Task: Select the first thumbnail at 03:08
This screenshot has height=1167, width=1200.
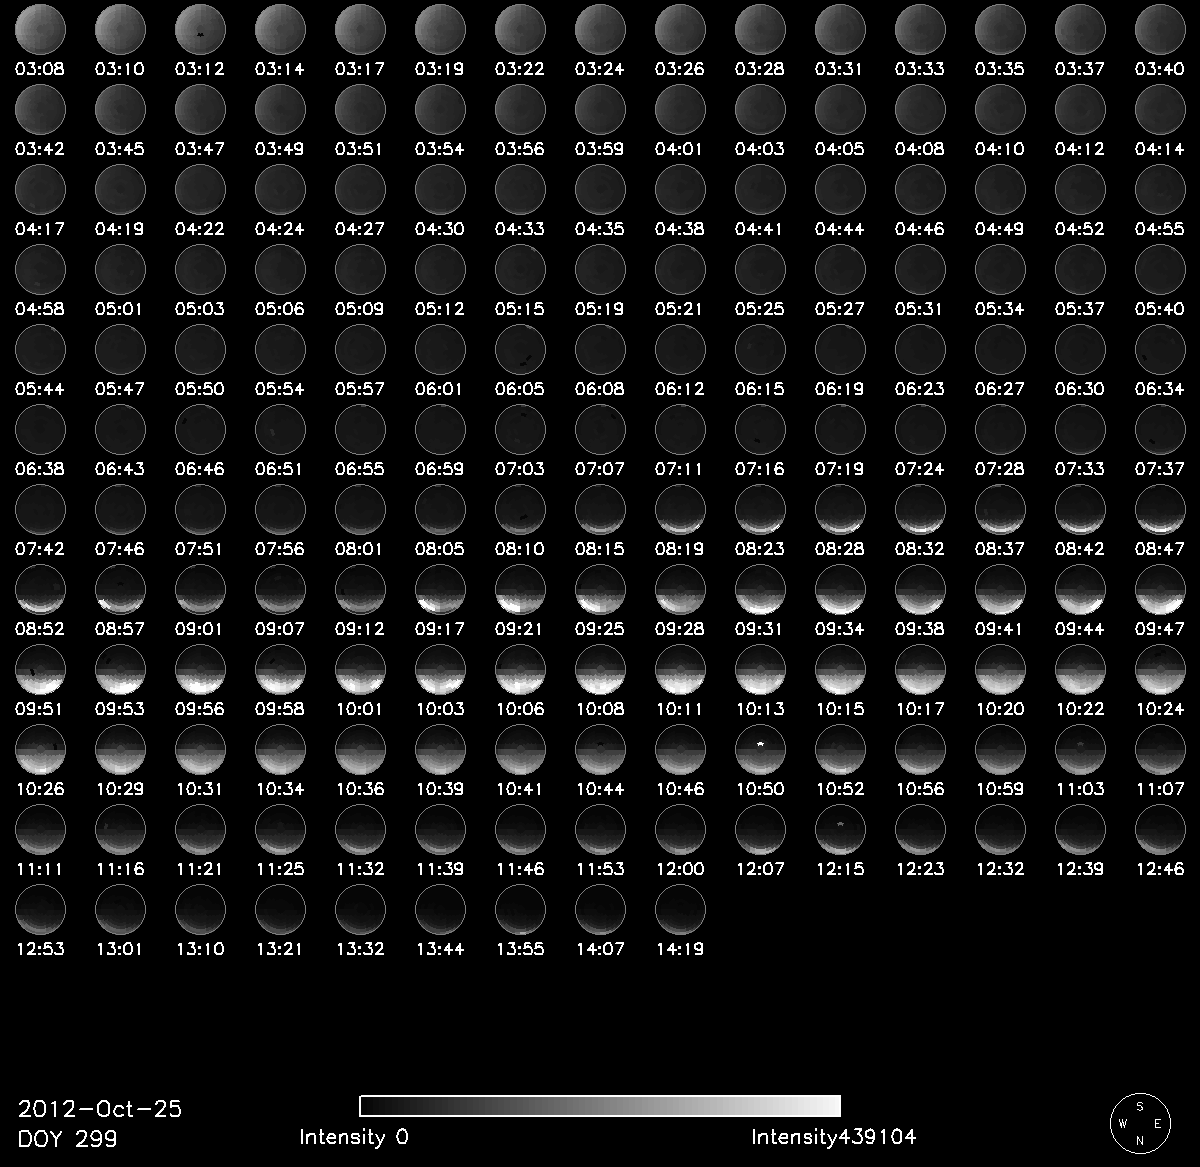Action: [40, 29]
